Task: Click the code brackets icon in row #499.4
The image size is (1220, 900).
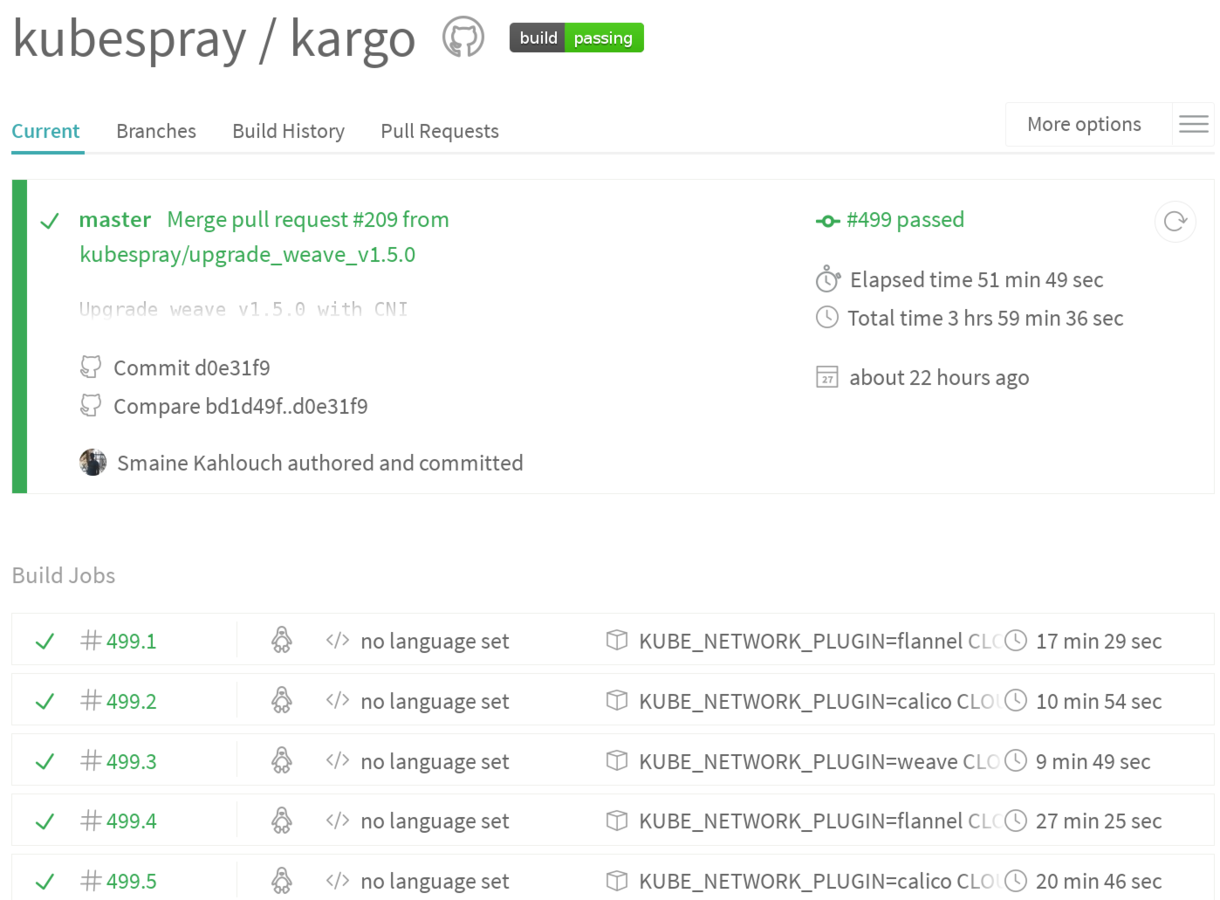Action: 337,820
